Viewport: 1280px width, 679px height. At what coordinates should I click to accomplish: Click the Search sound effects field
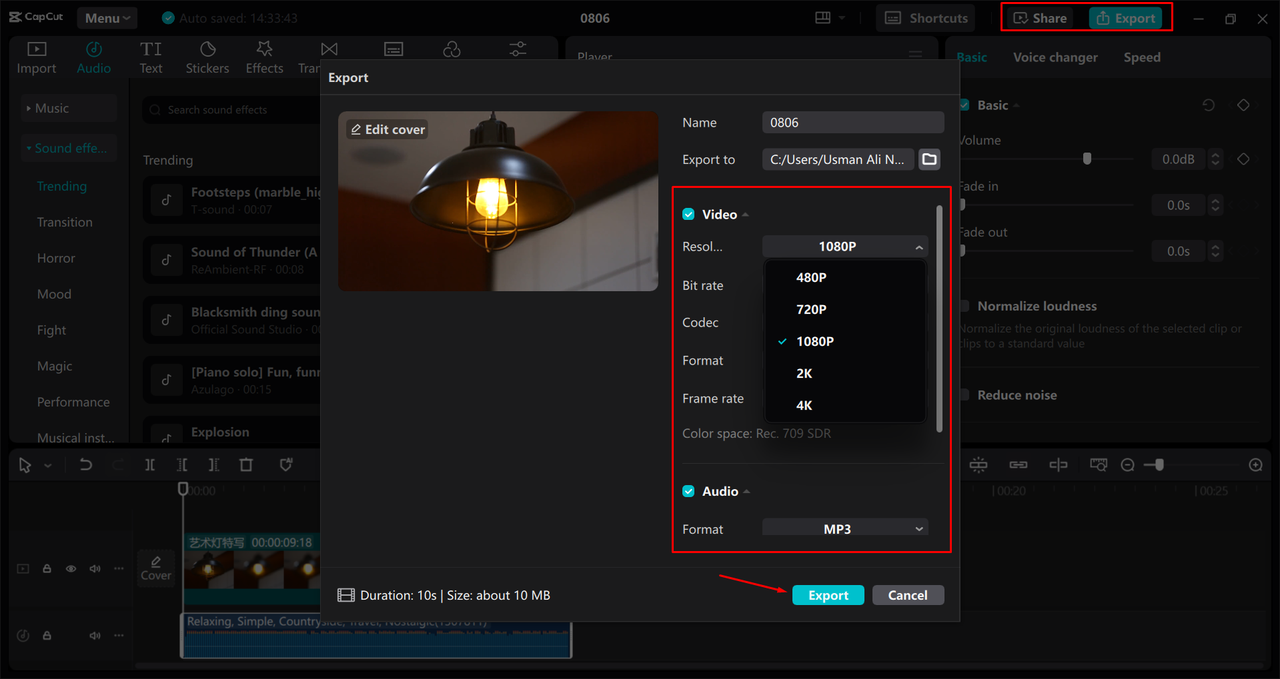[230, 110]
